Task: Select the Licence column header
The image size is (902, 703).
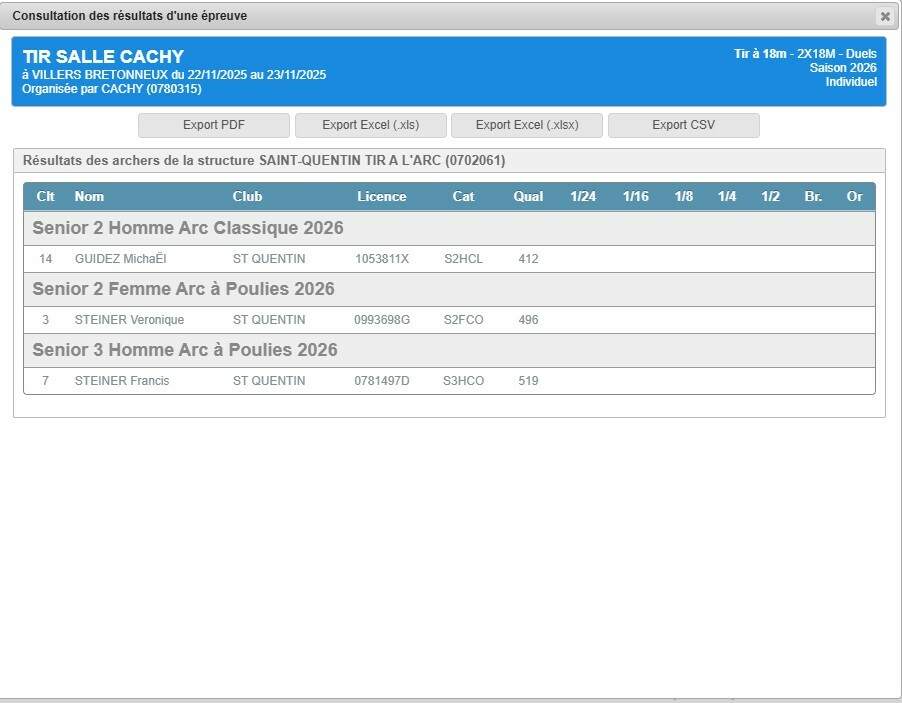Action: point(381,196)
